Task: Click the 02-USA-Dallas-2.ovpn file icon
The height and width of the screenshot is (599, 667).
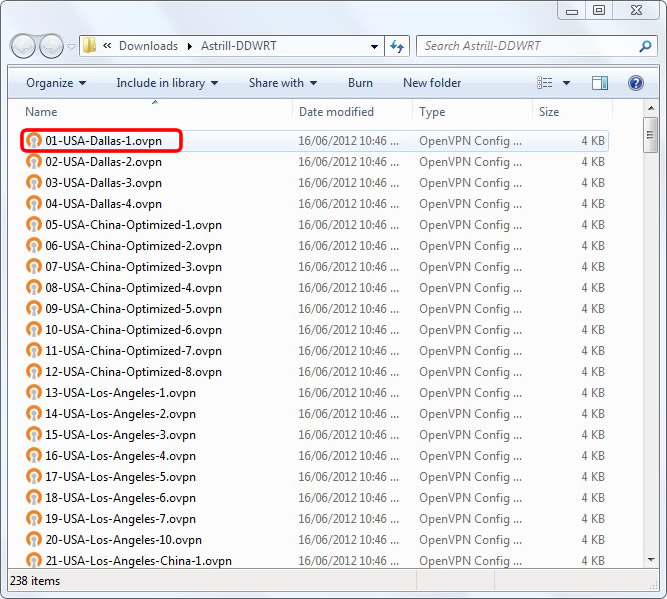Action: tap(34, 162)
